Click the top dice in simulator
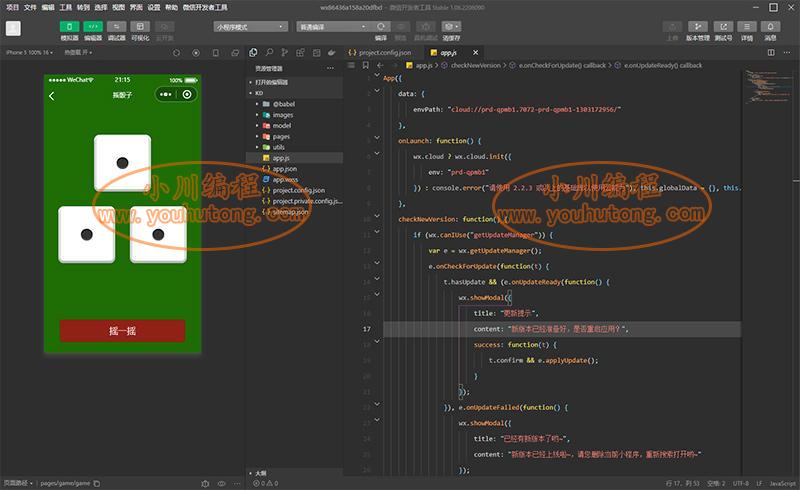Image resolution: width=800 pixels, height=490 pixels. [x=122, y=163]
